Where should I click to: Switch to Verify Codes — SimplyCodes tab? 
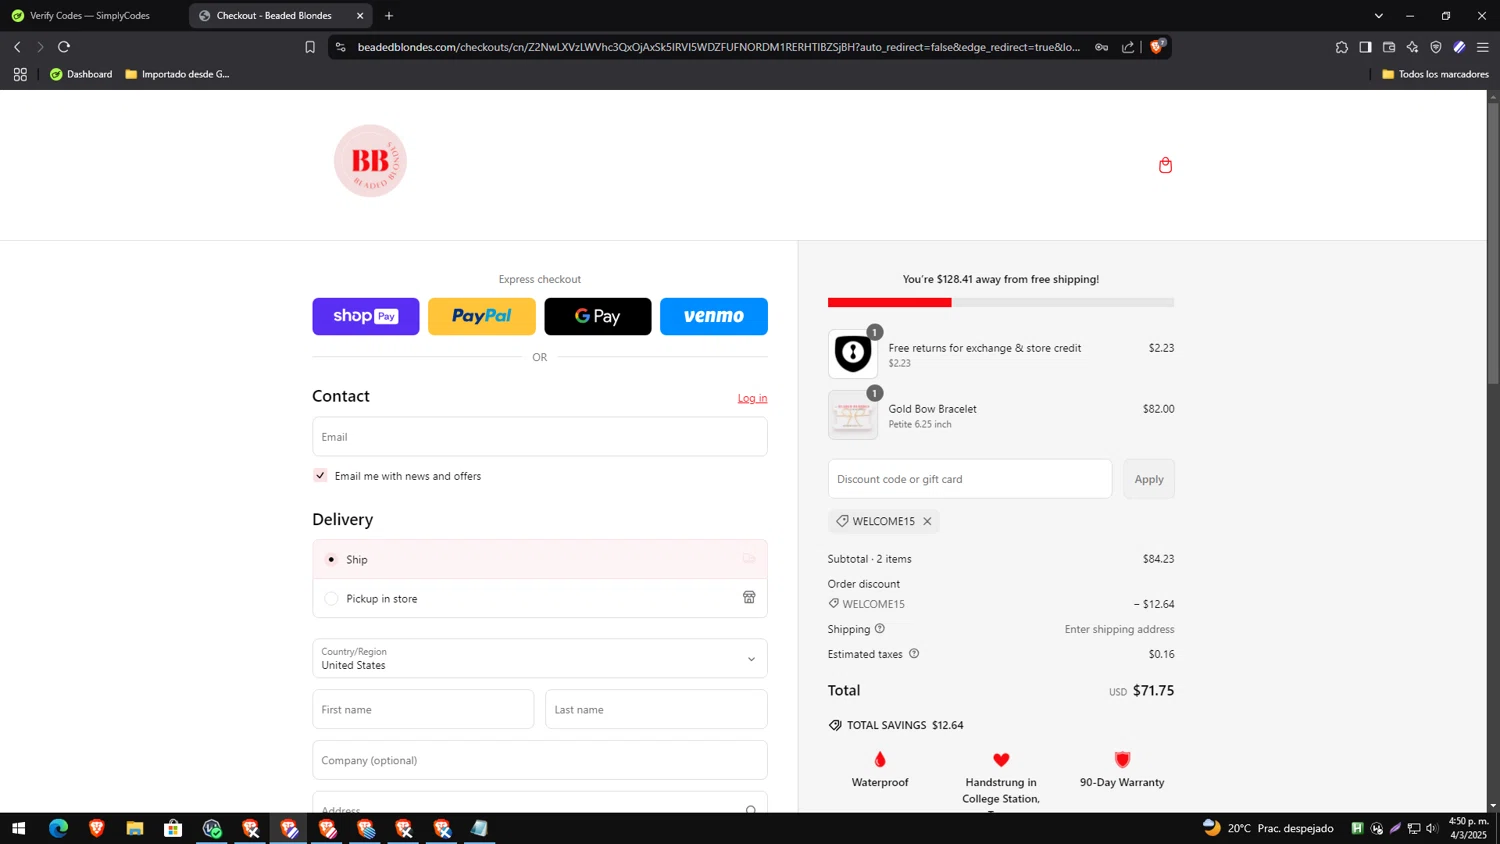(x=92, y=16)
